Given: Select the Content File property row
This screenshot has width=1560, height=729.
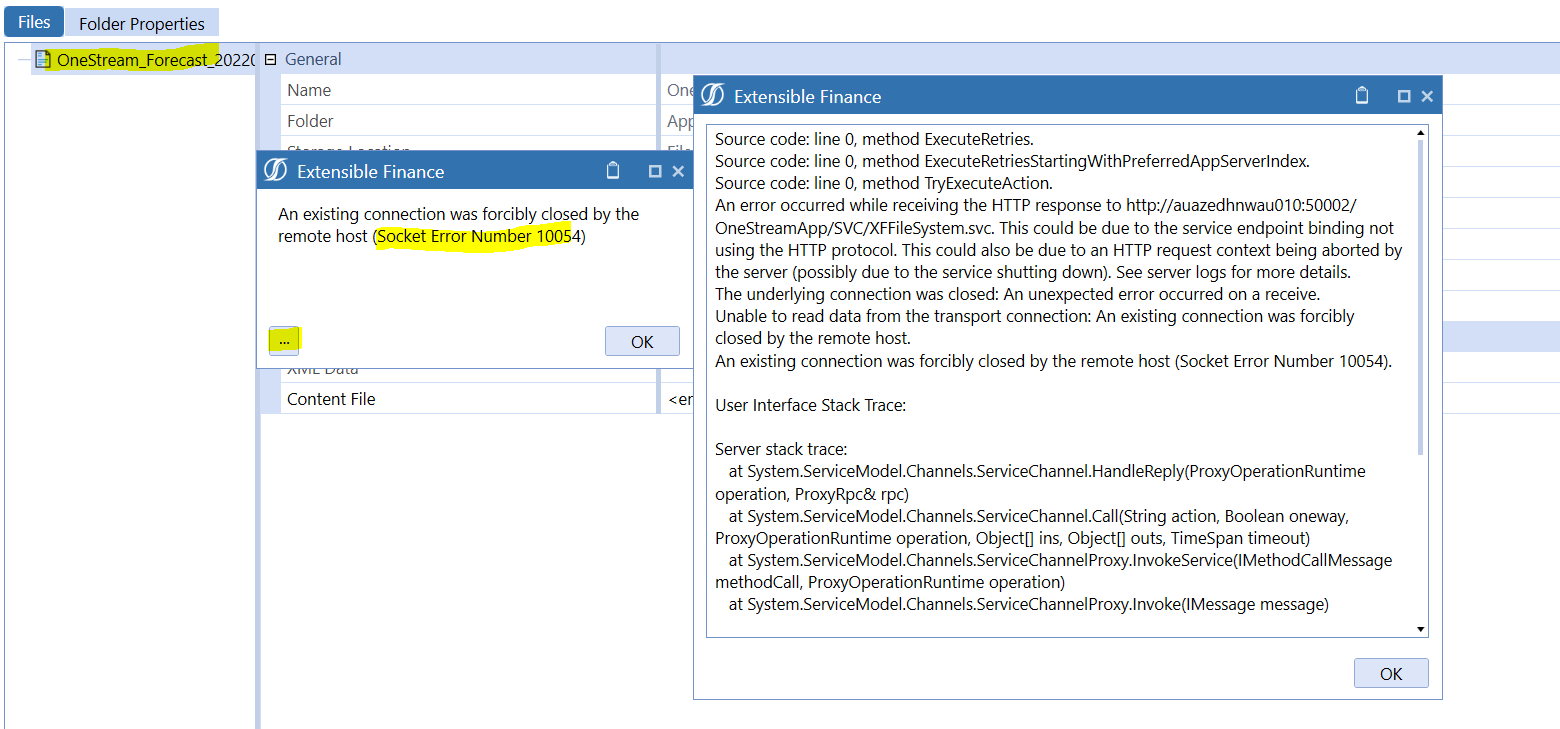Looking at the screenshot, I should pyautogui.click(x=331, y=399).
